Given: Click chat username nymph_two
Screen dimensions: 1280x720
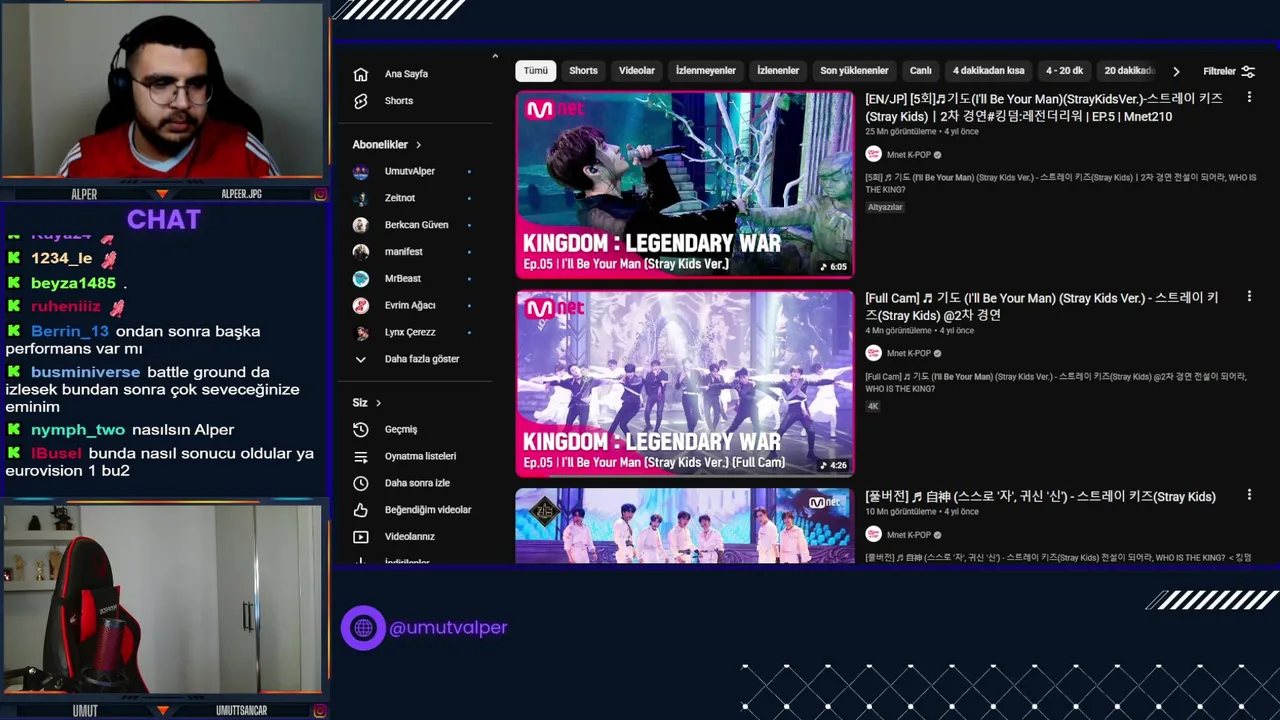Looking at the screenshot, I should coord(78,430).
